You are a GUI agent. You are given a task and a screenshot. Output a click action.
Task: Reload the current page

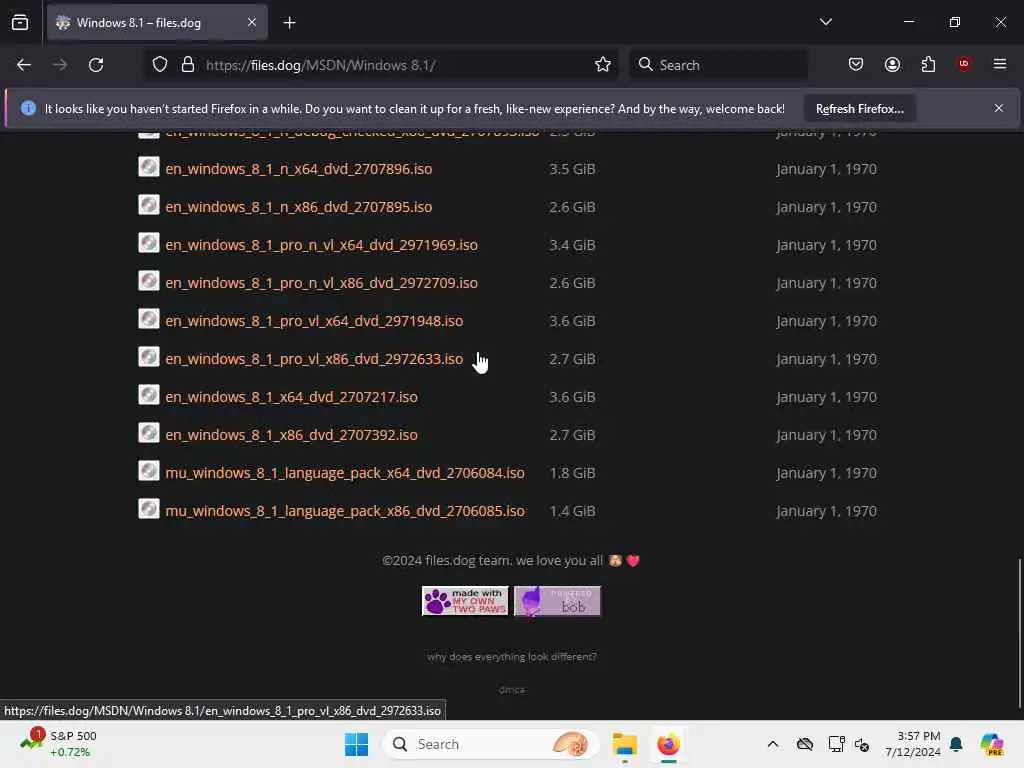point(96,65)
